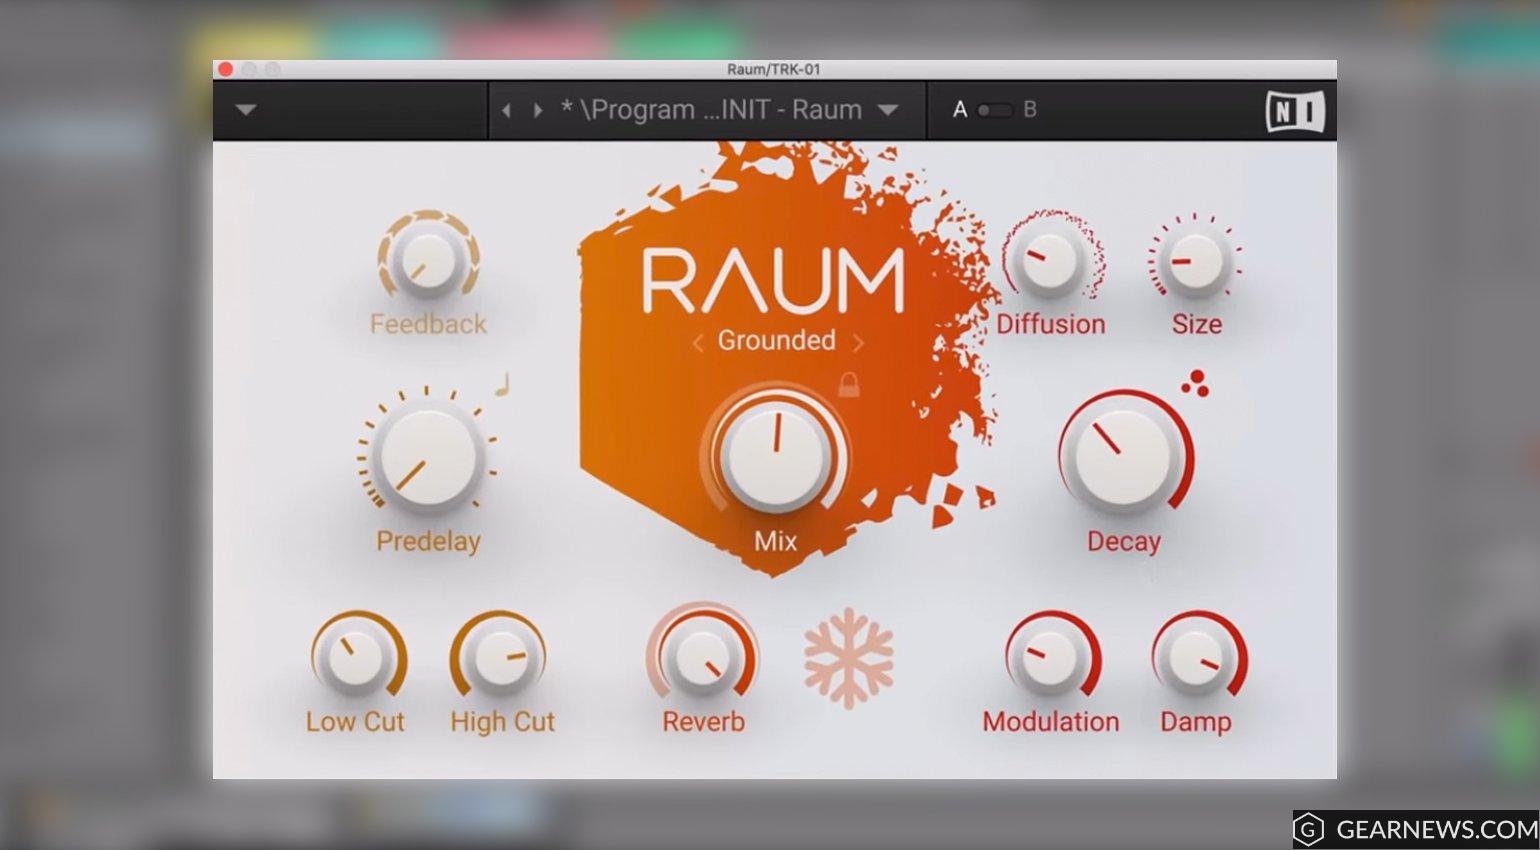Image resolution: width=1540 pixels, height=850 pixels.
Task: Toggle the Mix lock icon
Action: coord(848,385)
